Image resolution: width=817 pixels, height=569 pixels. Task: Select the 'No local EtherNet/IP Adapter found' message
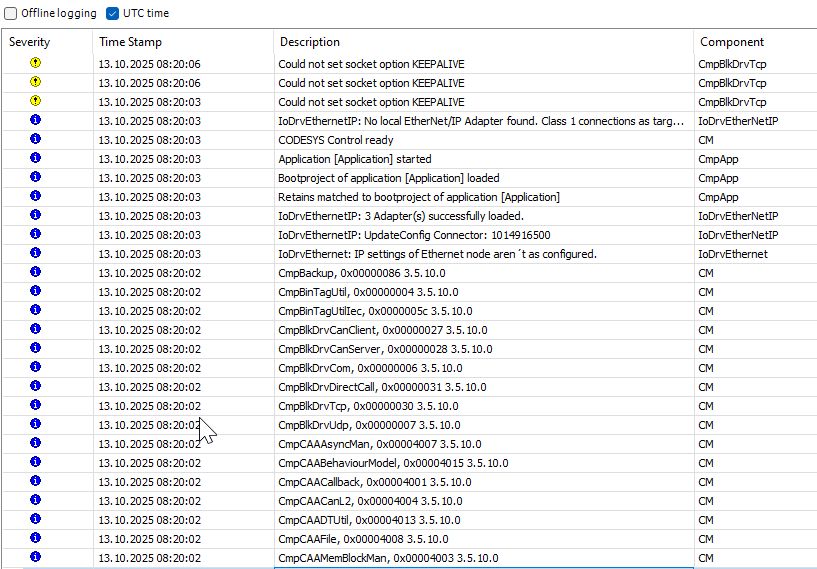(480, 121)
